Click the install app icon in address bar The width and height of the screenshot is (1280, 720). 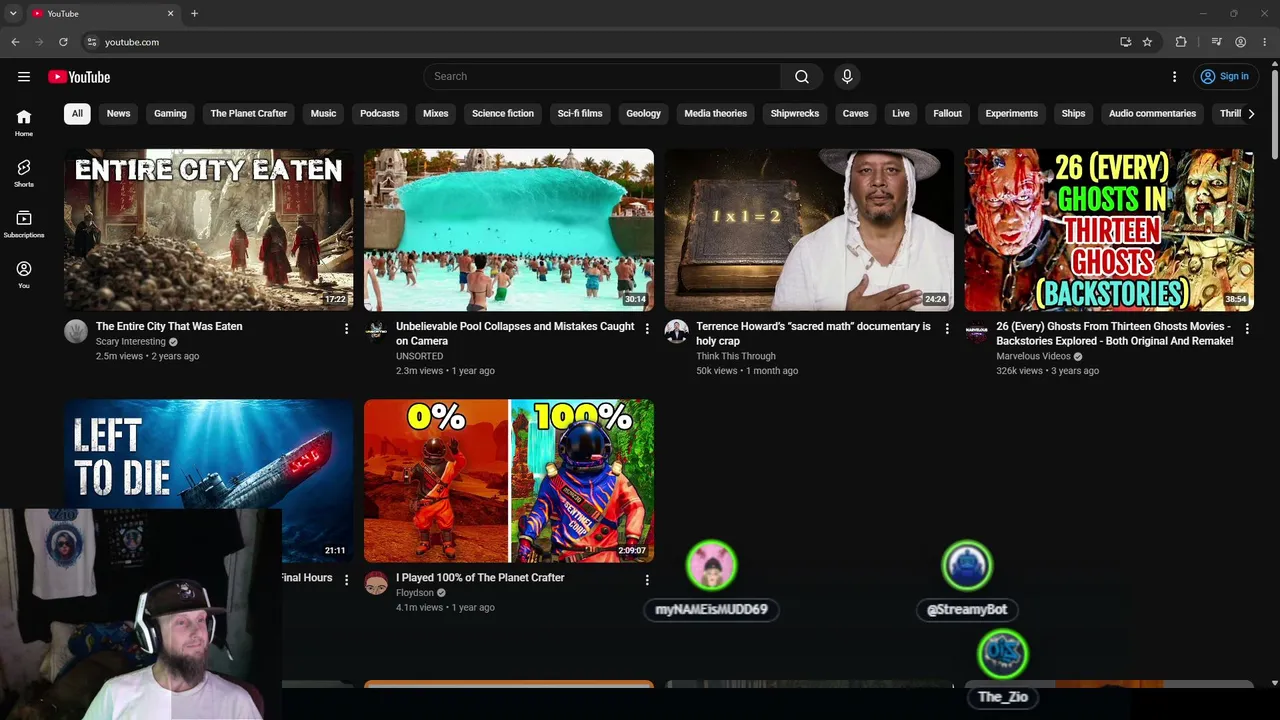pyautogui.click(x=1126, y=42)
